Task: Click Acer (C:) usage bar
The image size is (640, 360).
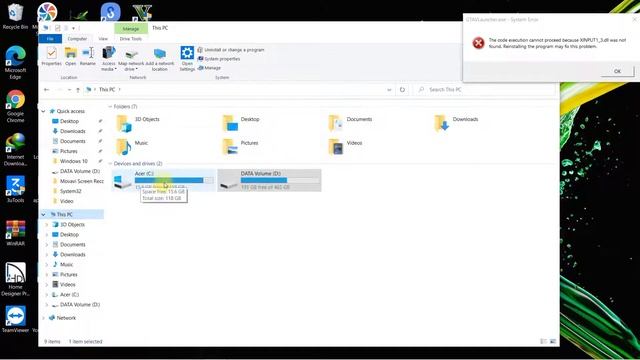Action: 174,180
